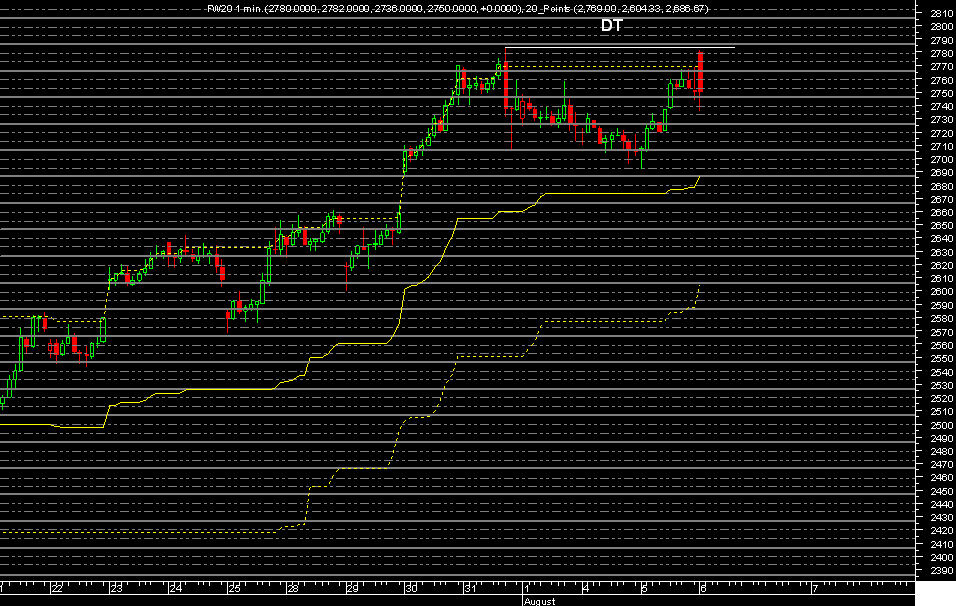Viewport: 956px width, 606px height.
Task: Click date label 24 on the time axis
Action: [176, 588]
